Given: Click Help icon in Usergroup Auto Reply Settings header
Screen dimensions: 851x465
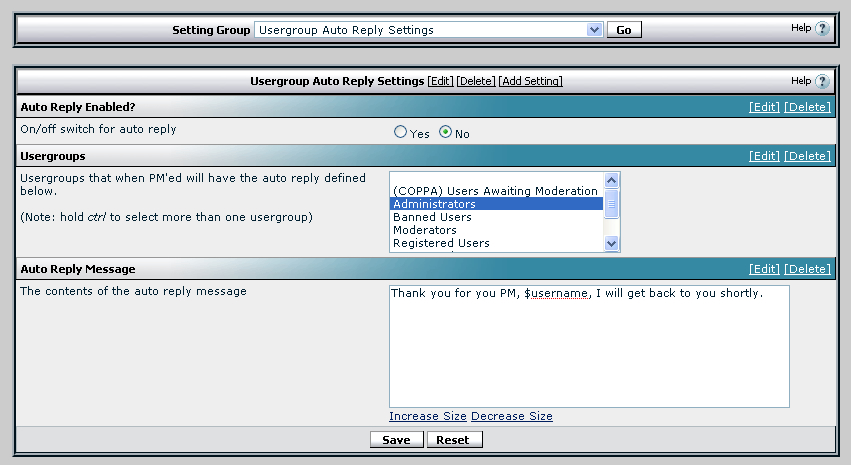Looking at the screenshot, I should [x=822, y=82].
